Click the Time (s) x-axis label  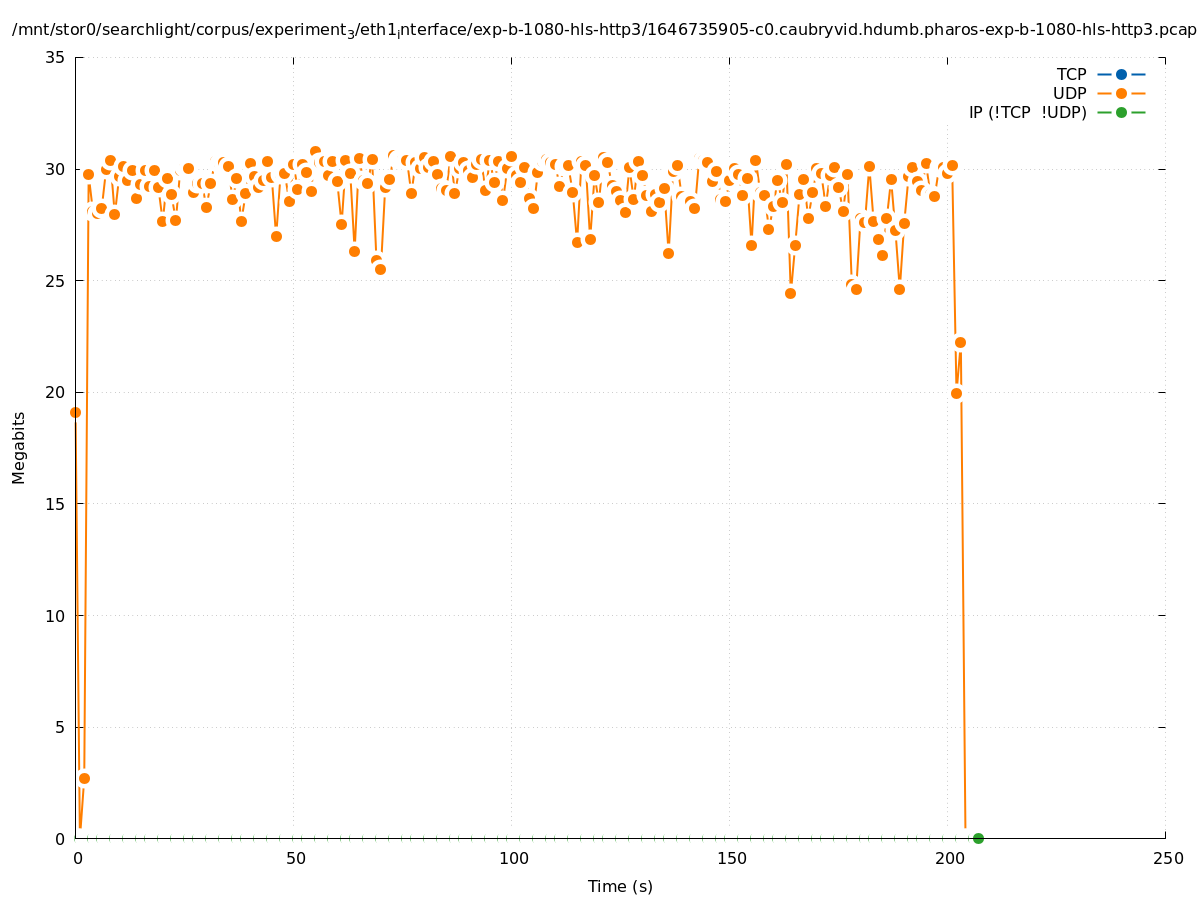tap(620, 886)
